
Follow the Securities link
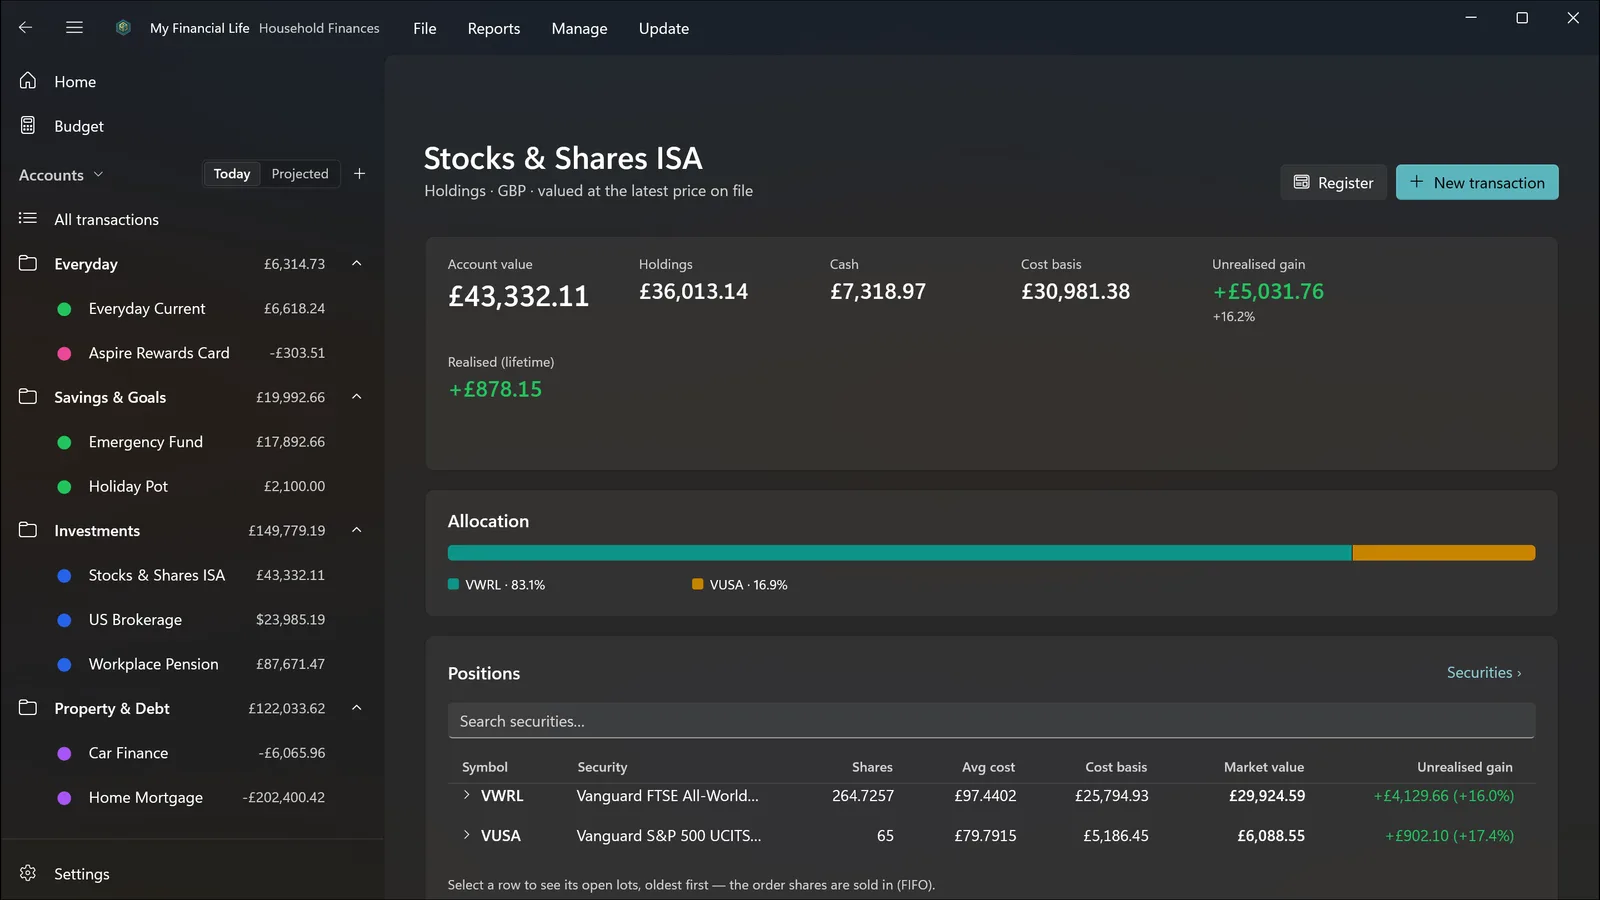(1484, 673)
